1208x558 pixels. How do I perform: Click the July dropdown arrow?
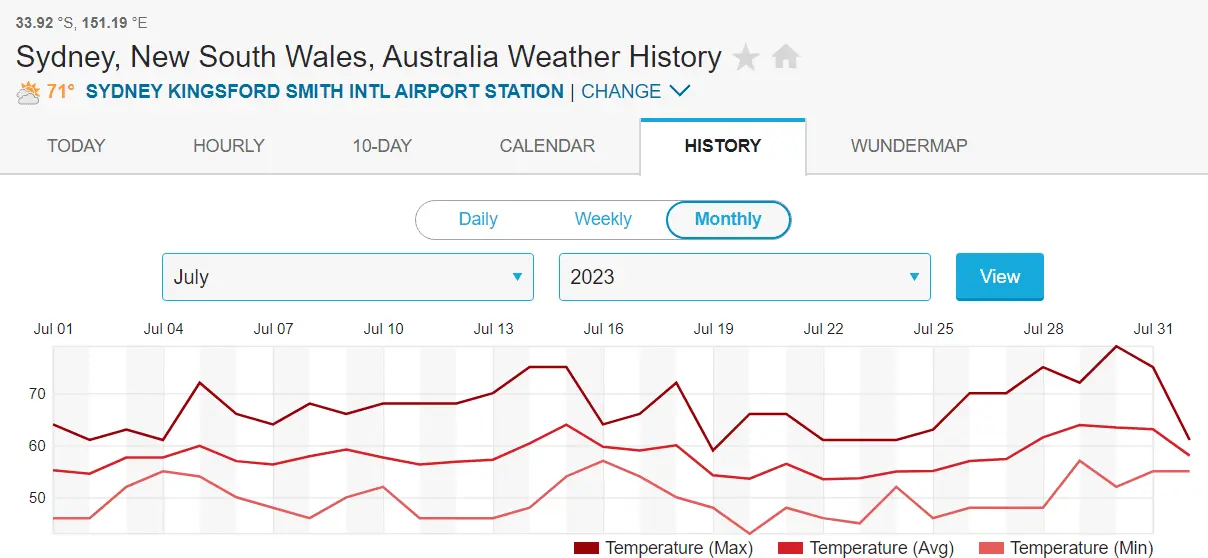click(x=517, y=277)
